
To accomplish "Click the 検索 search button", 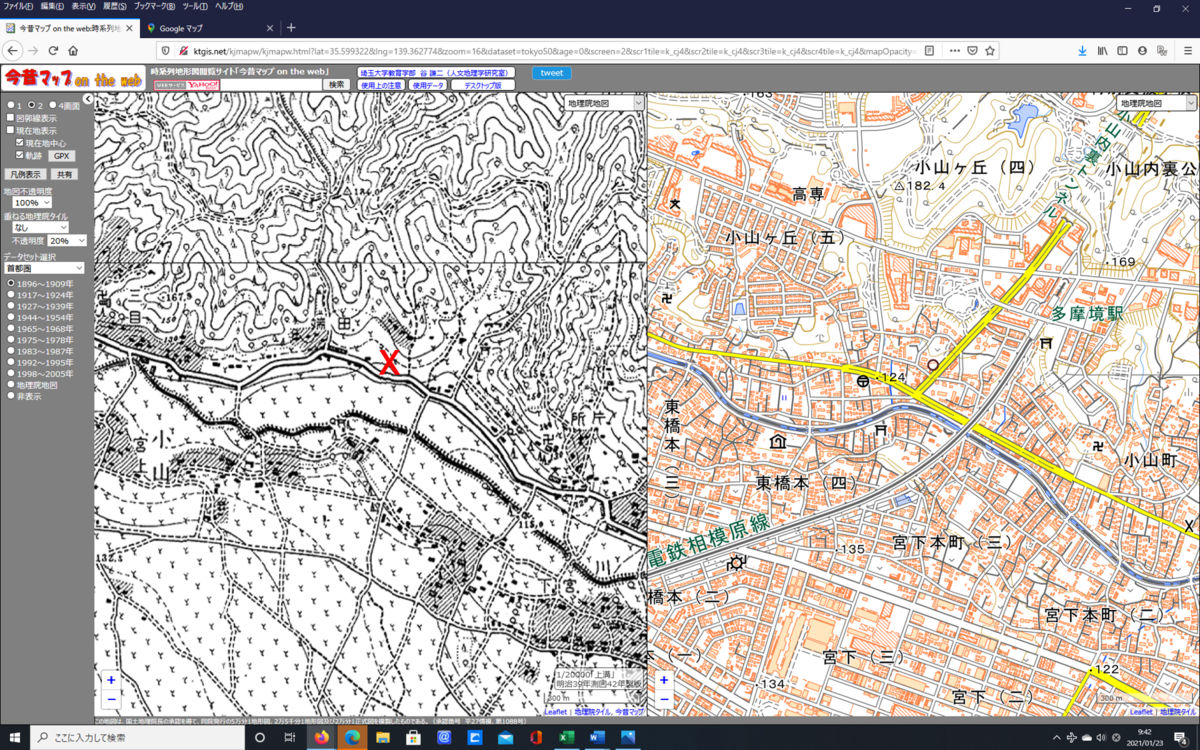I will 336,85.
